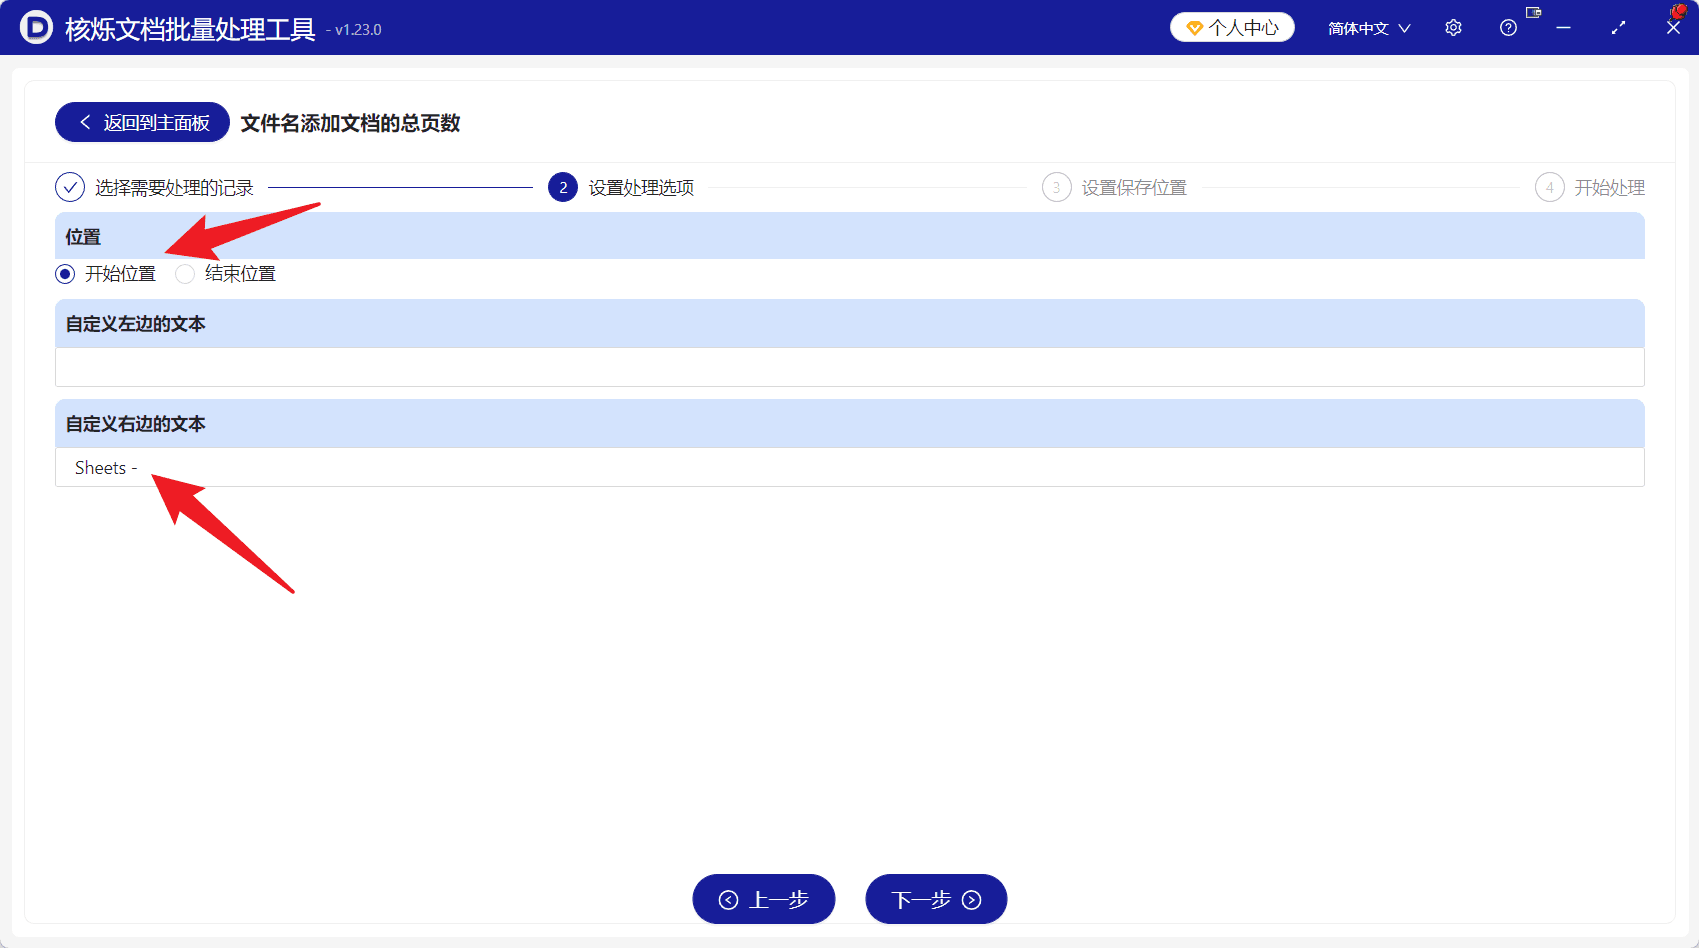Click the diamond icon in 个人中心
Screen dimensions: 1699x948
click(x=1194, y=28)
